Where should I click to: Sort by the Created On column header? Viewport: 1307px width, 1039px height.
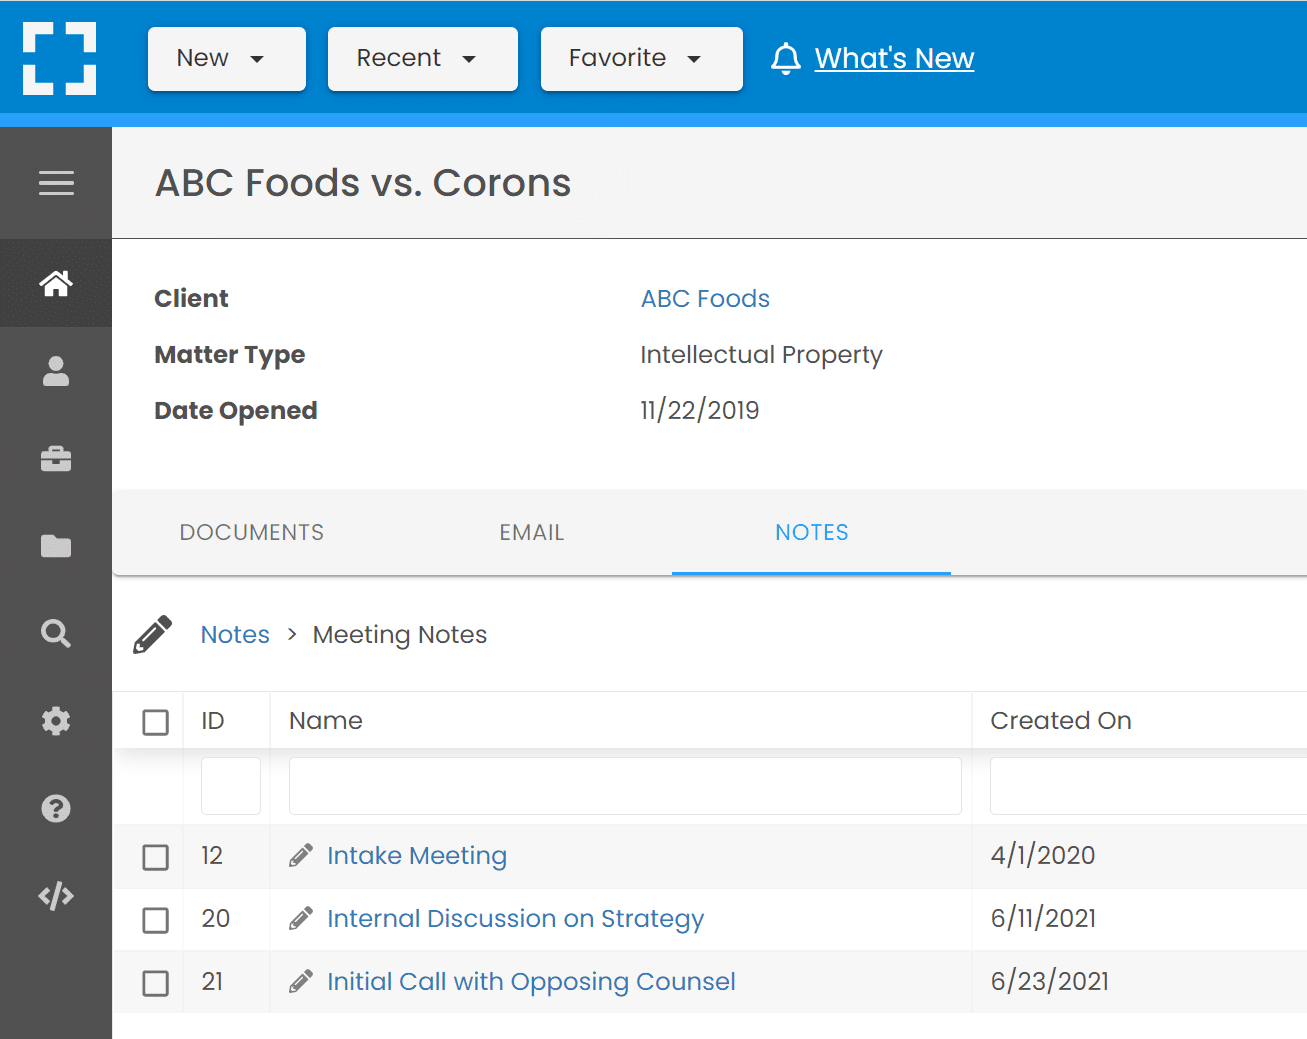pos(1061,721)
